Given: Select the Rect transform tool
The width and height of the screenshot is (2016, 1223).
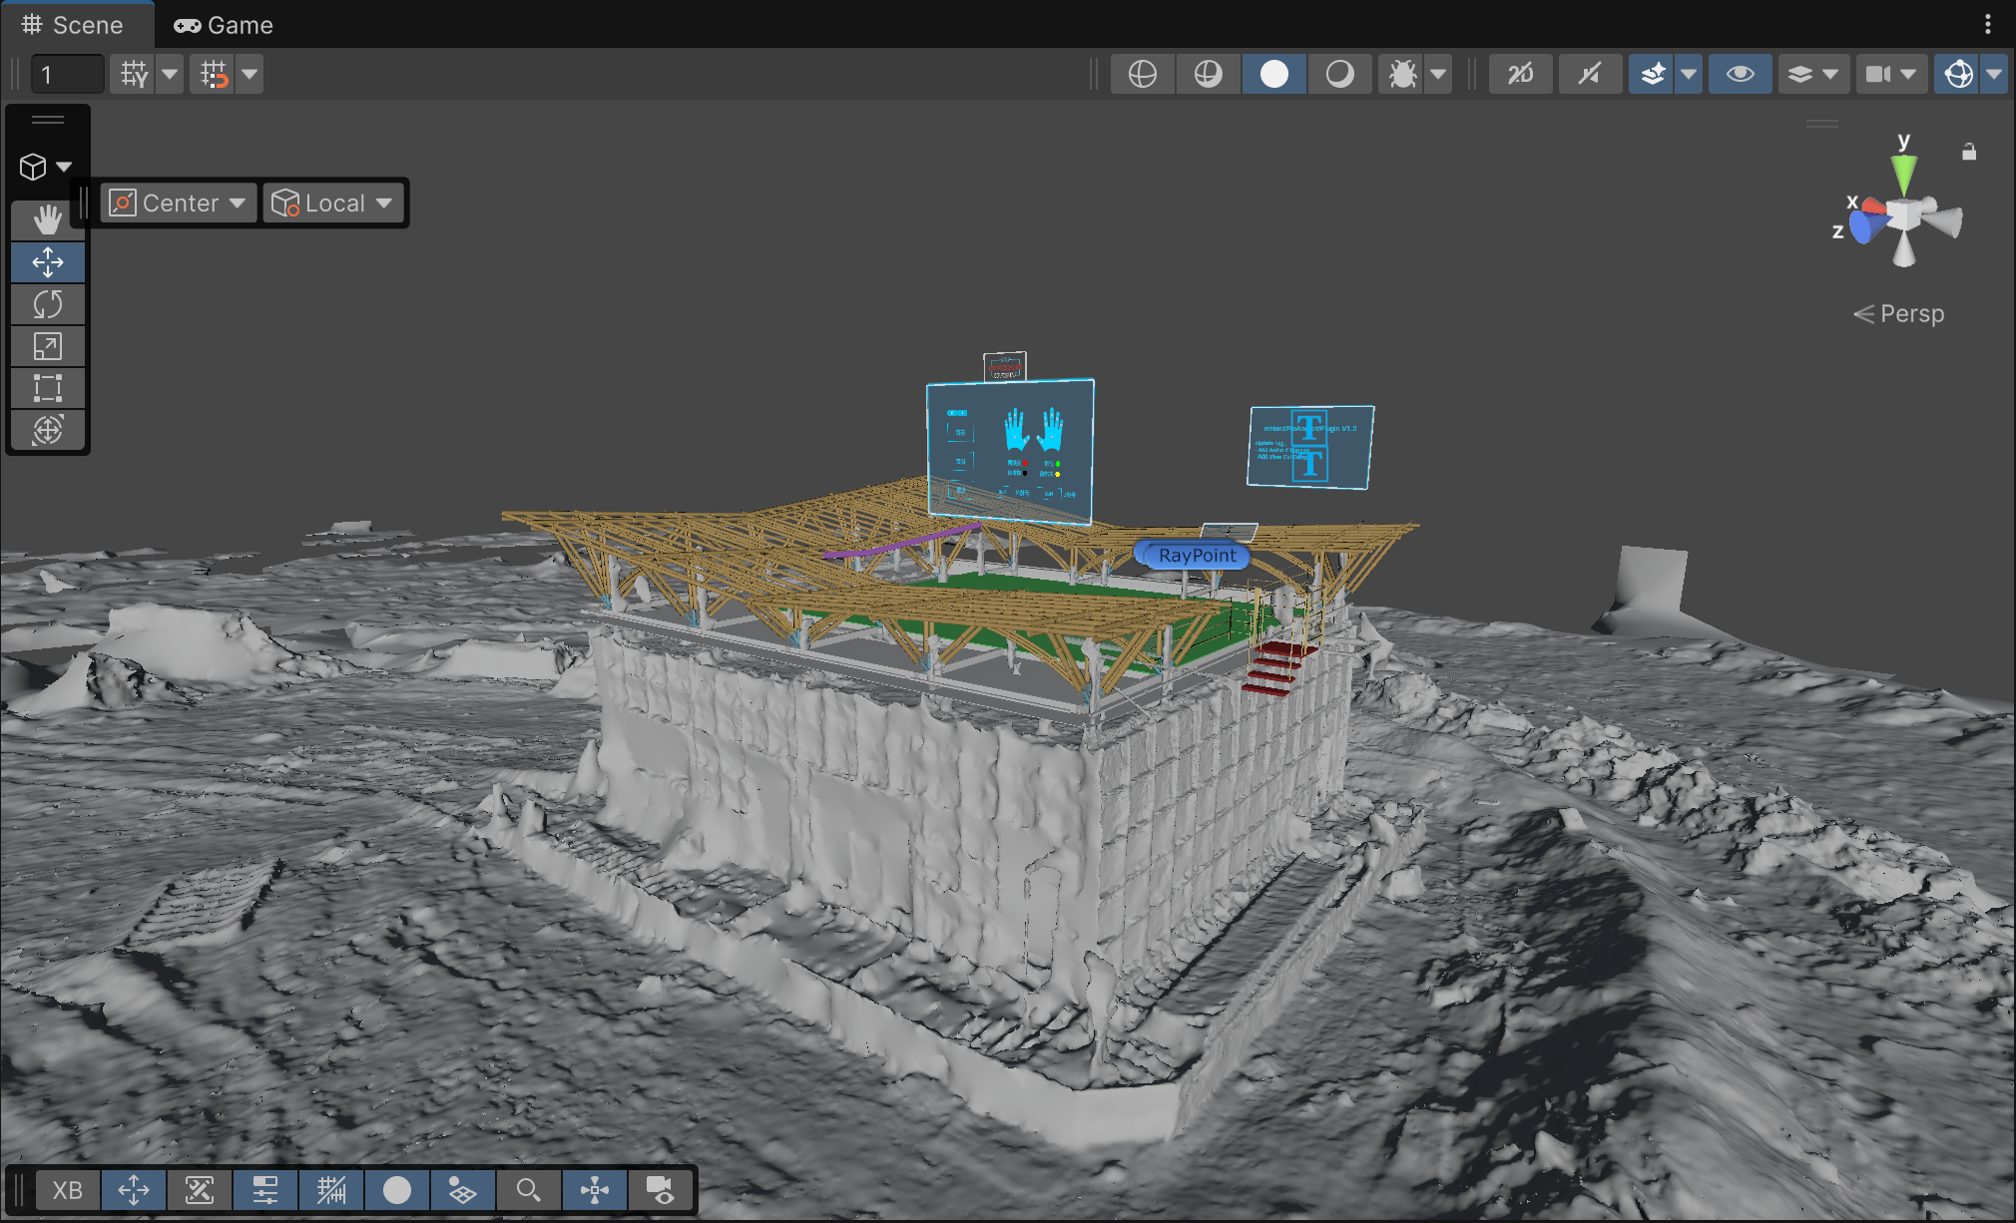Looking at the screenshot, I should tap(48, 388).
